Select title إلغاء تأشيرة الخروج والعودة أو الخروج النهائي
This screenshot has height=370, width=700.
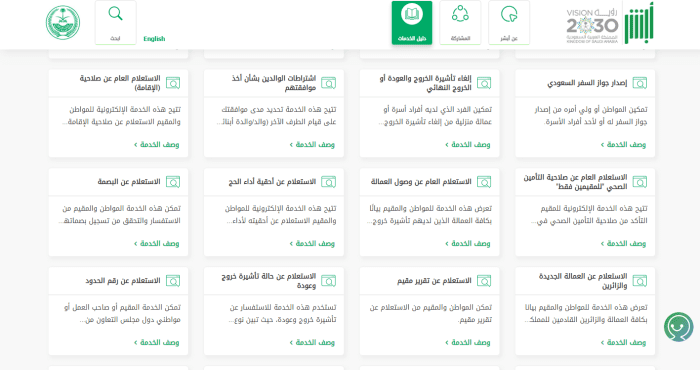(x=425, y=83)
